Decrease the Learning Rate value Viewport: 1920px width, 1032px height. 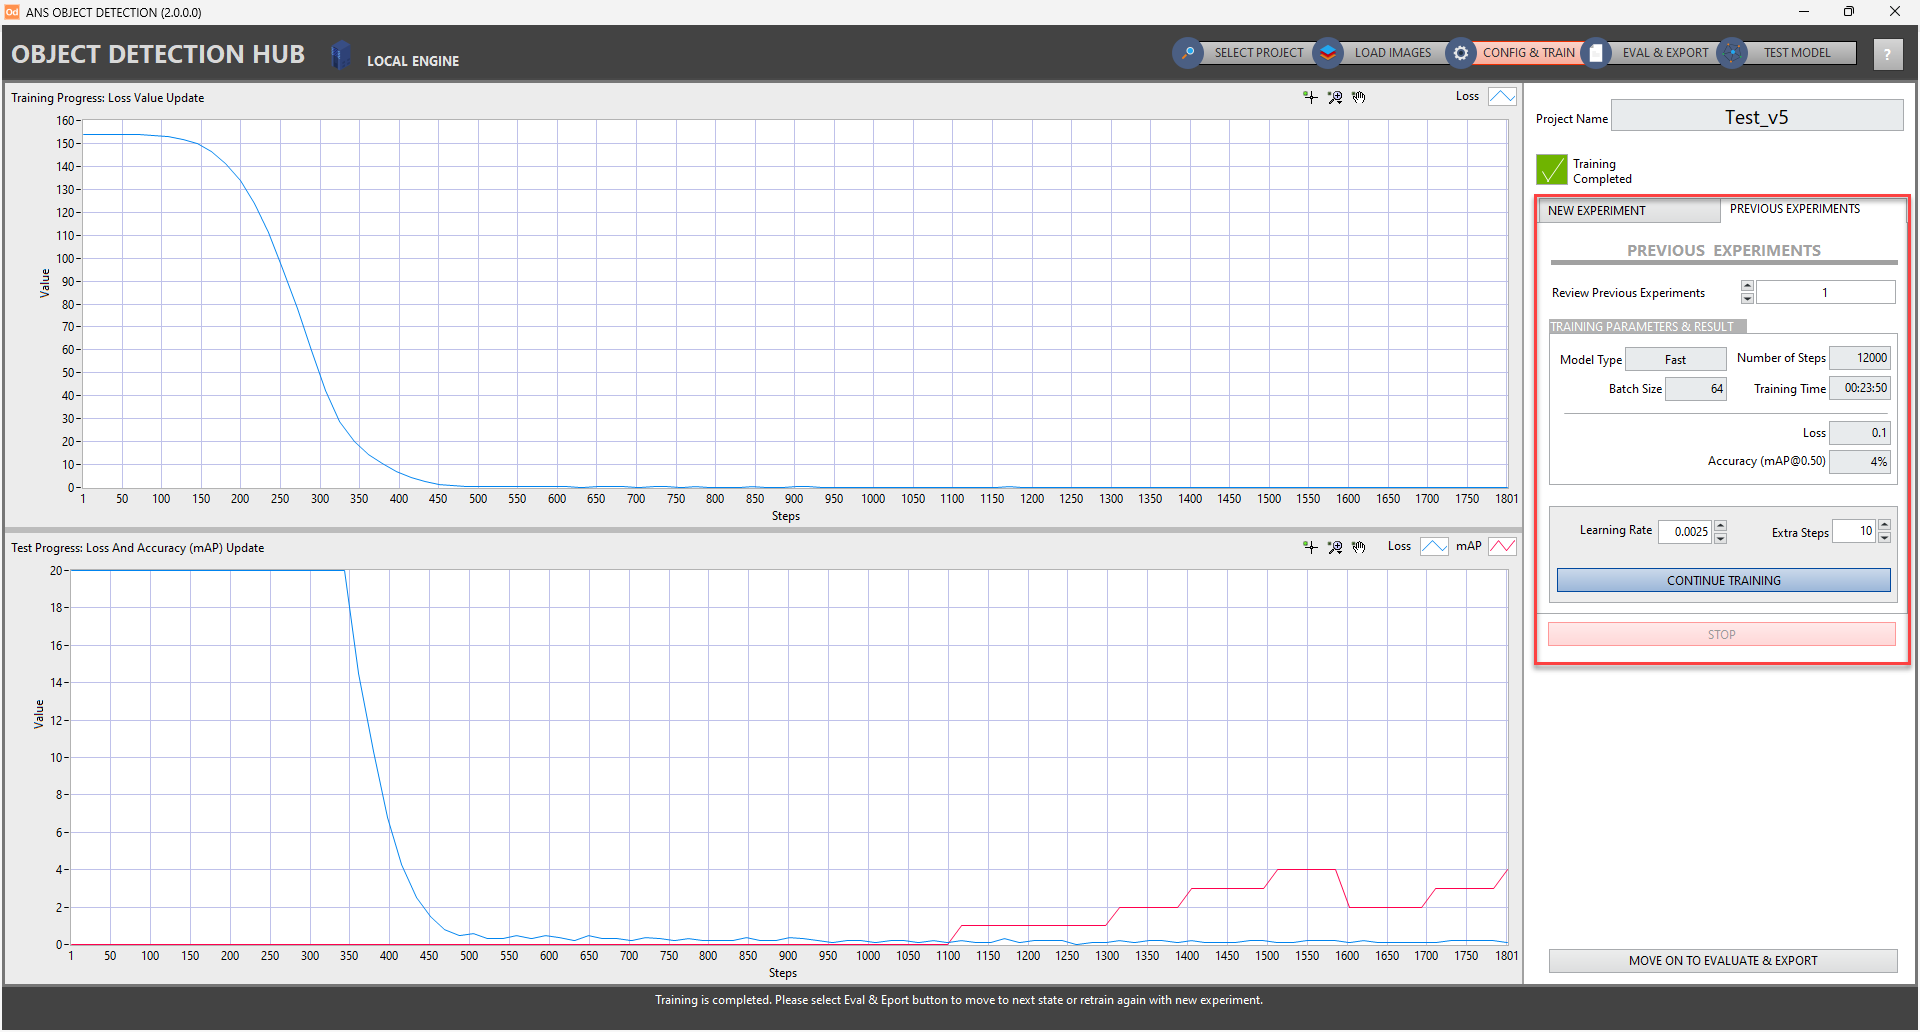pos(1720,539)
